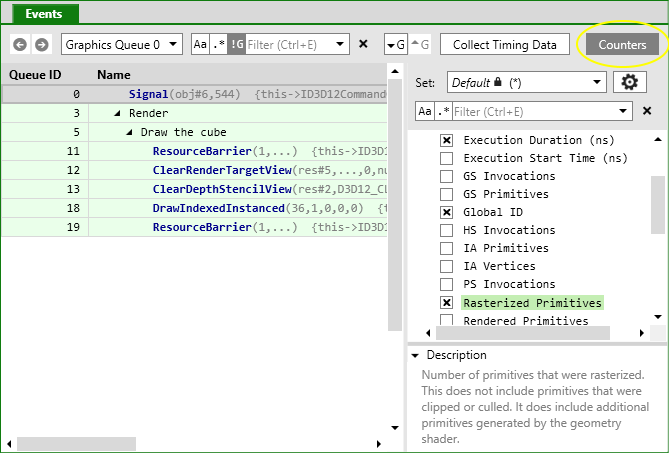Enable GS Invocations counter
Image resolution: width=669 pixels, height=453 pixels.
click(447, 177)
